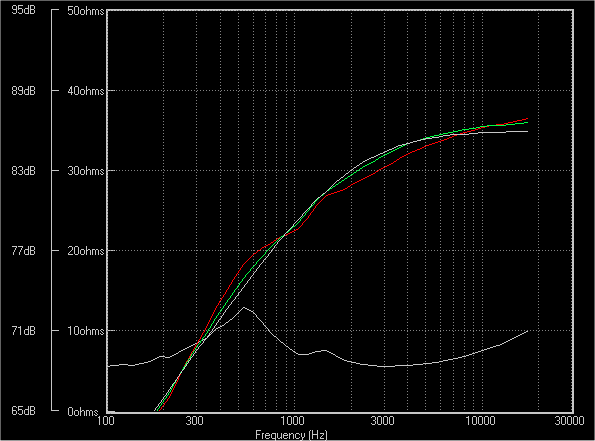The image size is (595, 441).
Task: Click the 40ohms axis label
Action: pos(86,91)
